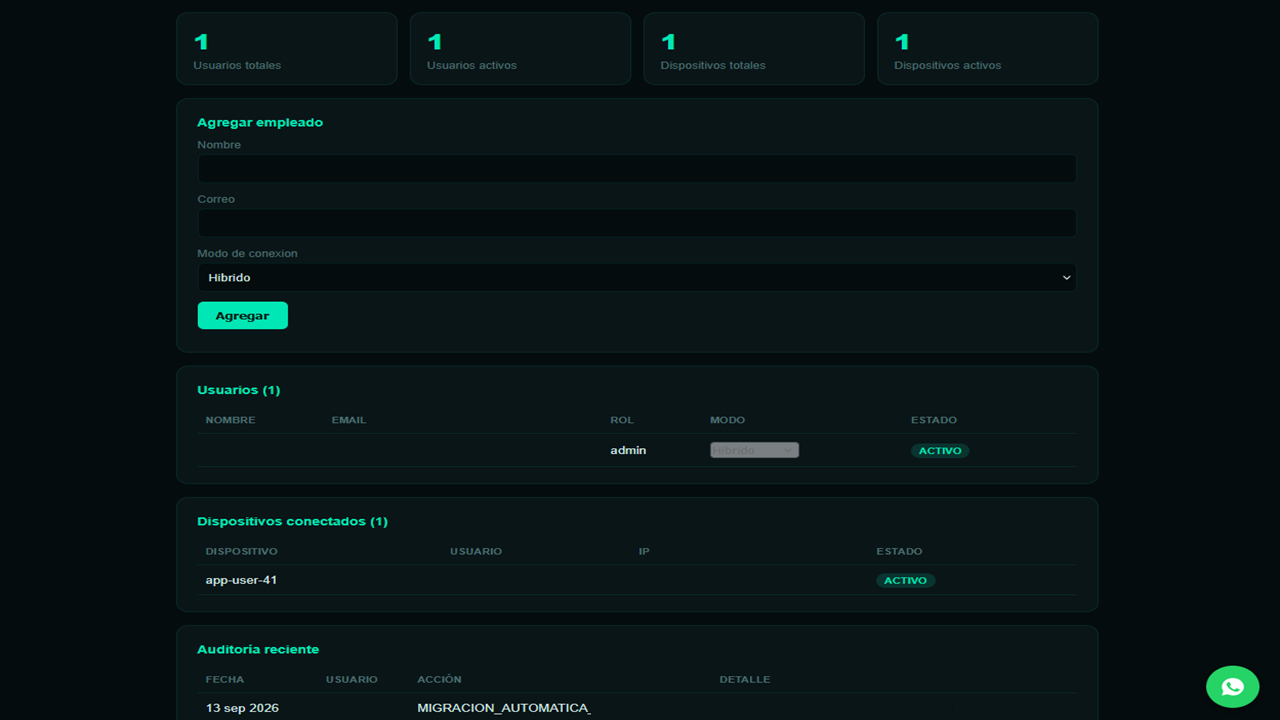Open the Modo de conexion dropdown
The height and width of the screenshot is (720, 1280).
pyautogui.click(x=637, y=277)
